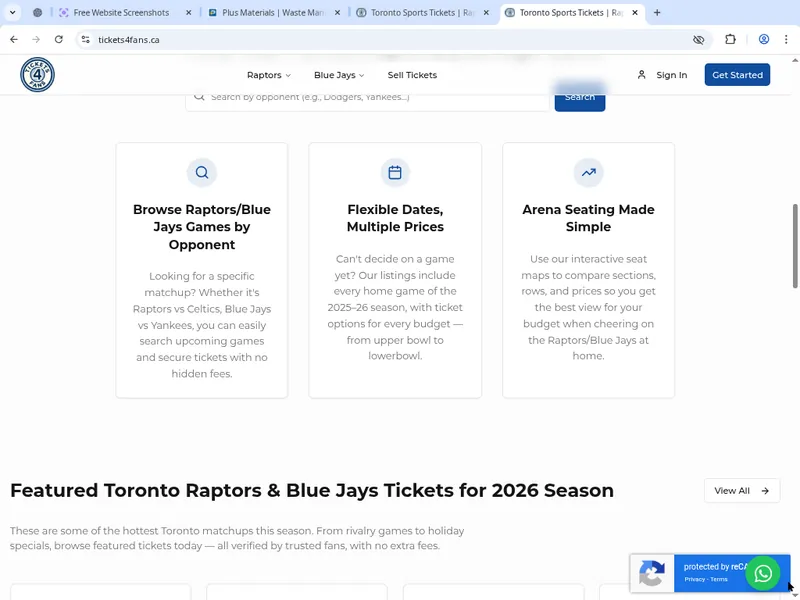Open a new browser tab

(657, 13)
